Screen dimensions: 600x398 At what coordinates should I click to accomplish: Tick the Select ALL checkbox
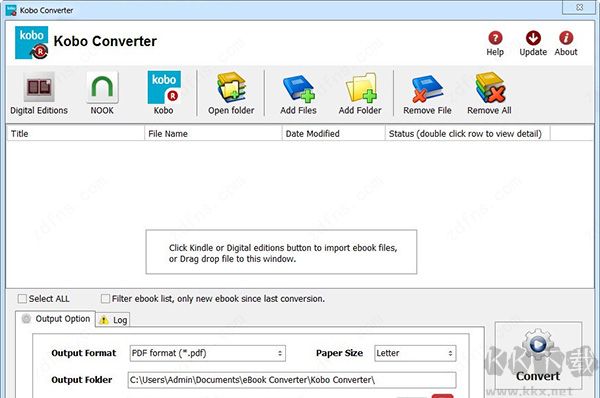(x=23, y=298)
